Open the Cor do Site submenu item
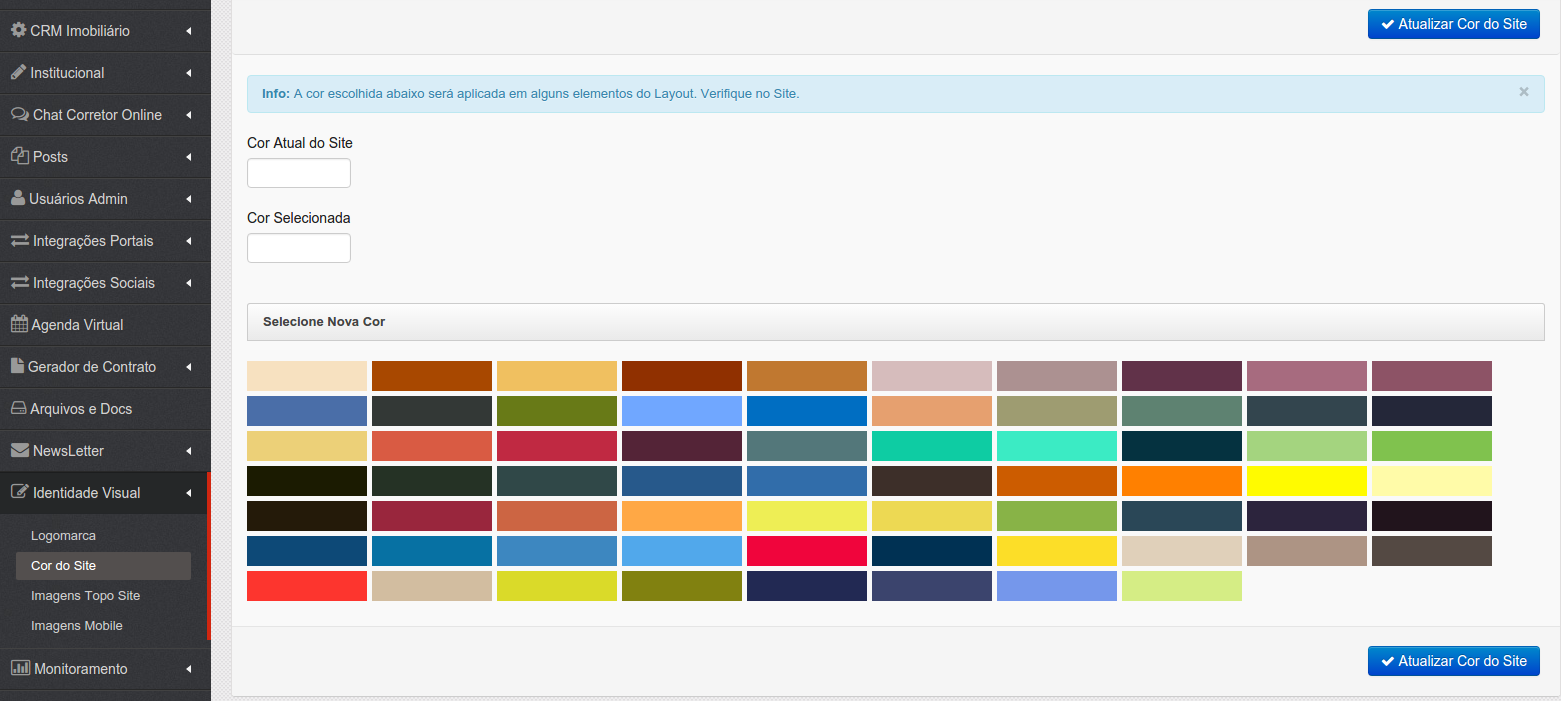 tap(103, 566)
